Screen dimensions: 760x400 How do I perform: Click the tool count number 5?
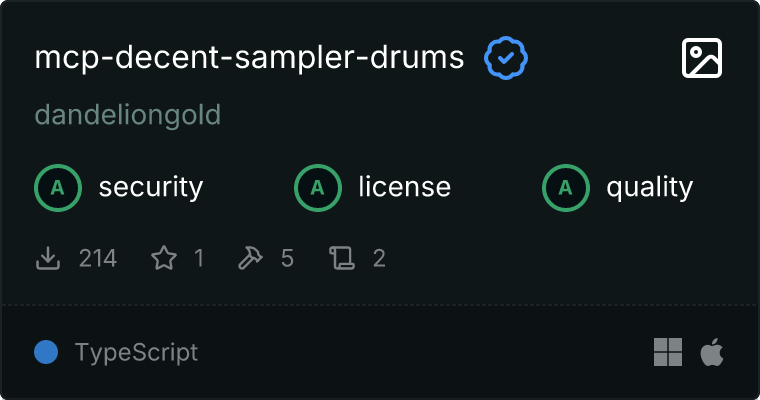pos(287,259)
